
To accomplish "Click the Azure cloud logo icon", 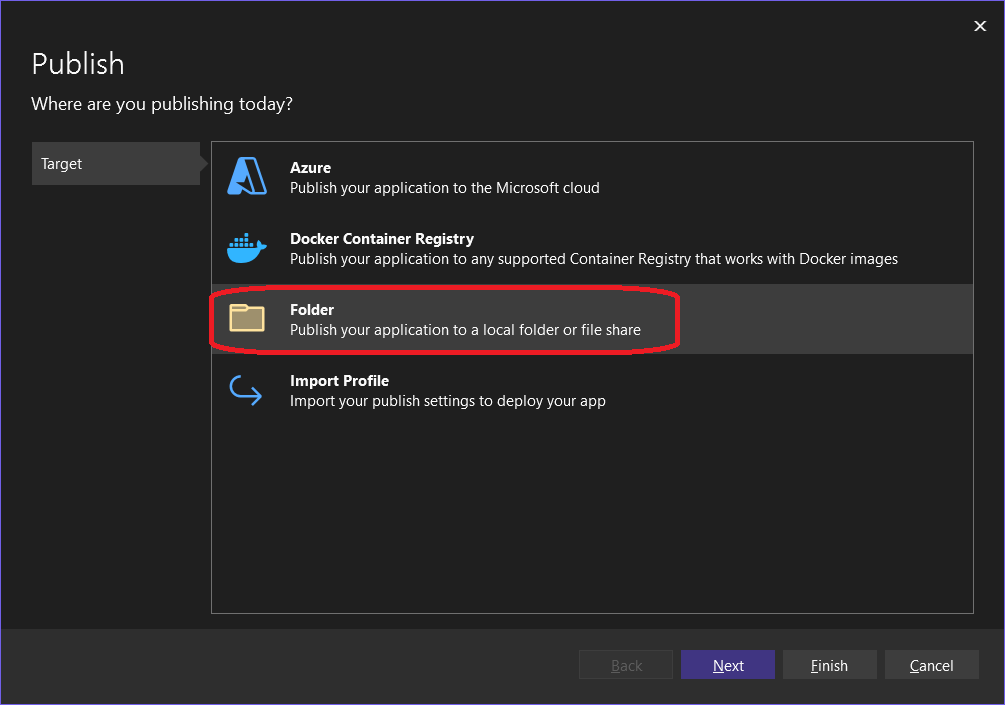I will 246,176.
